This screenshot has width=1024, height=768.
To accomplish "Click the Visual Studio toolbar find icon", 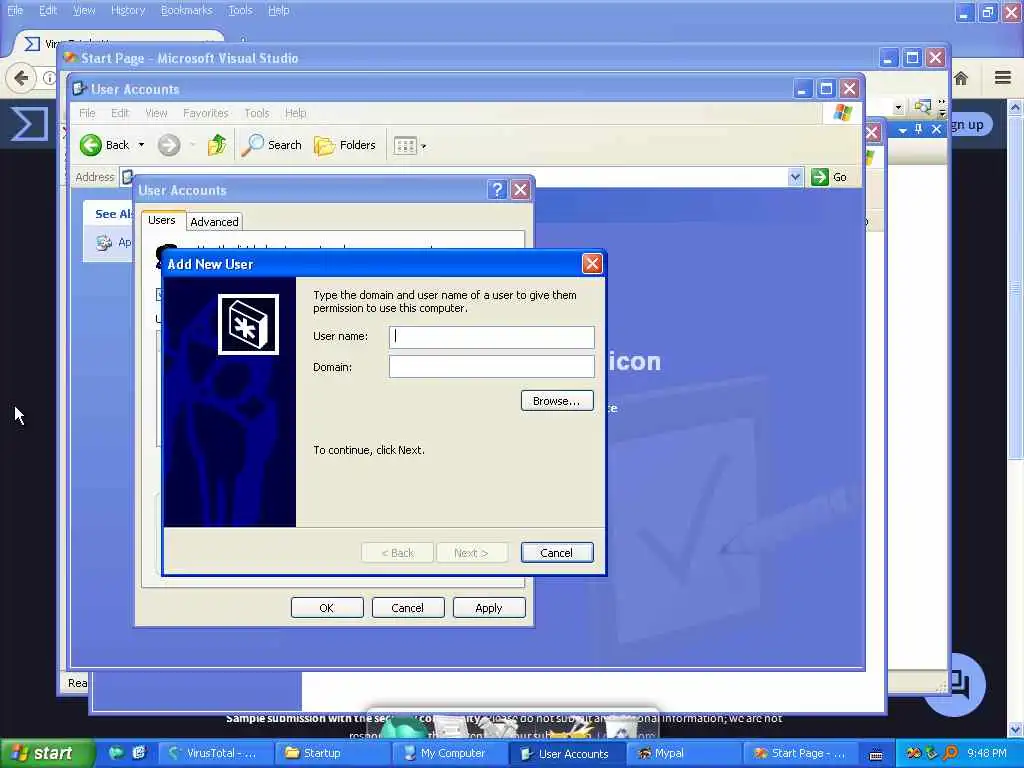I will 922,107.
